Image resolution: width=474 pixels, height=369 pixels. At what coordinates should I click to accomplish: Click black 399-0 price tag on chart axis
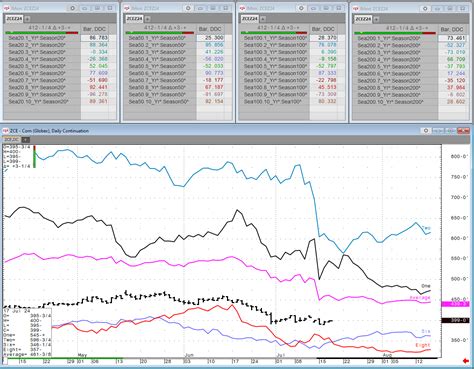[x=455, y=320]
